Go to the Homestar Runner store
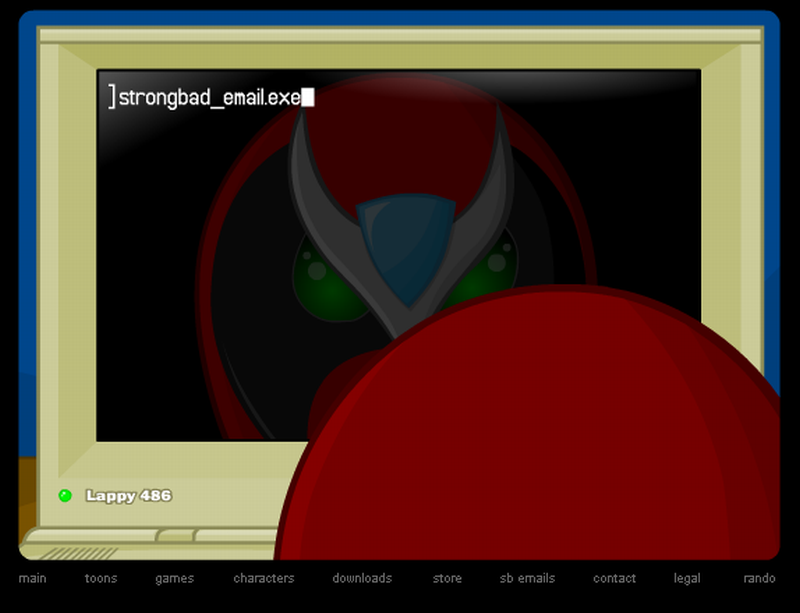800x613 pixels. point(447,578)
